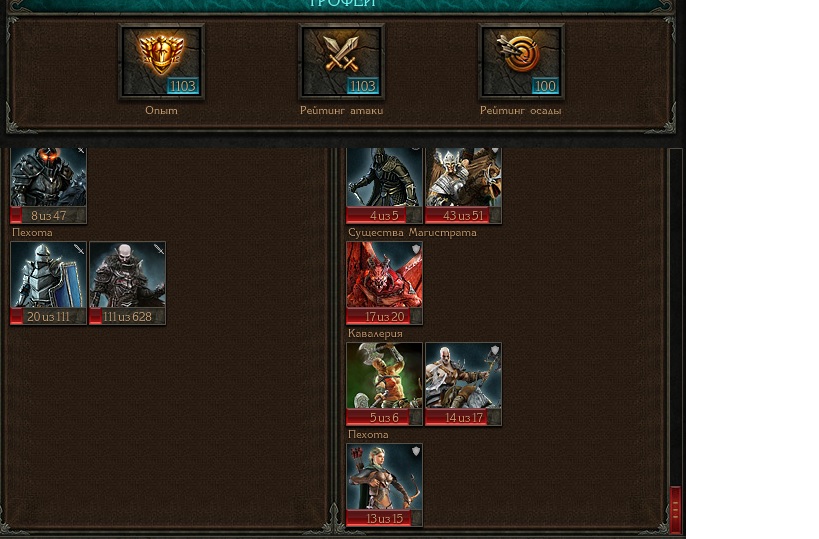The height and width of the screenshot is (539, 819).
Task: Click left panel Пехота category label
Action: click(32, 232)
